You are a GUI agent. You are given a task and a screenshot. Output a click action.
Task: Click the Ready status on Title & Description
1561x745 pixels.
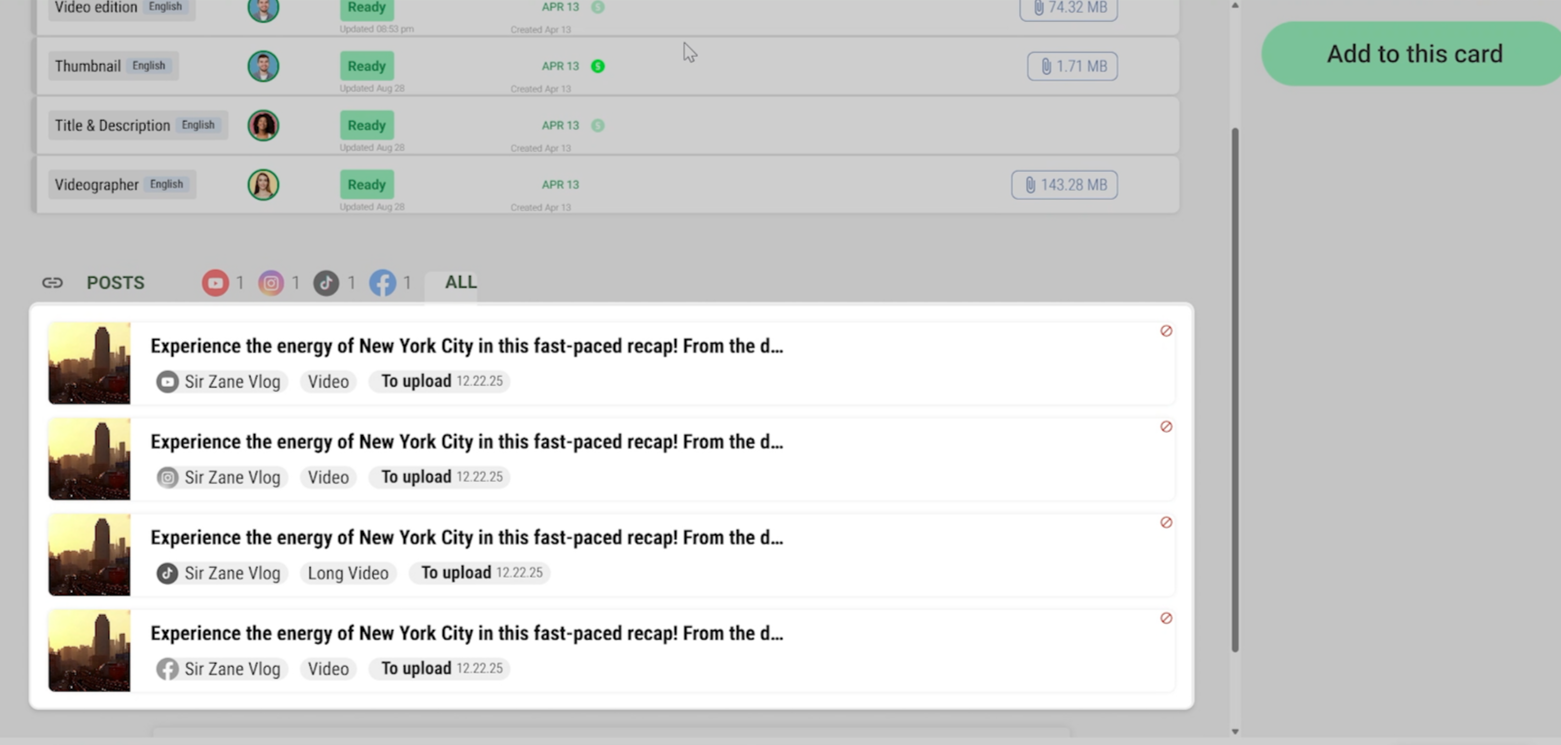pos(366,126)
